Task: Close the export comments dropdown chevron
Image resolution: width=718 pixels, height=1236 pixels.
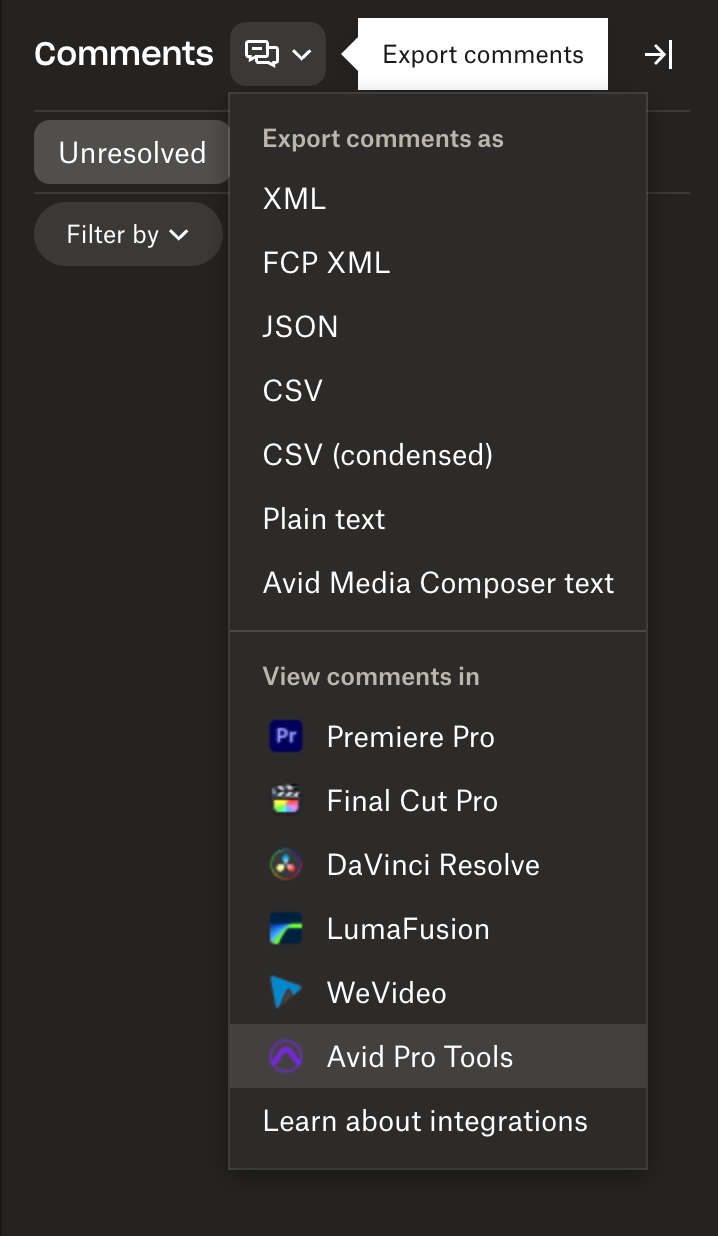Action: click(302, 55)
